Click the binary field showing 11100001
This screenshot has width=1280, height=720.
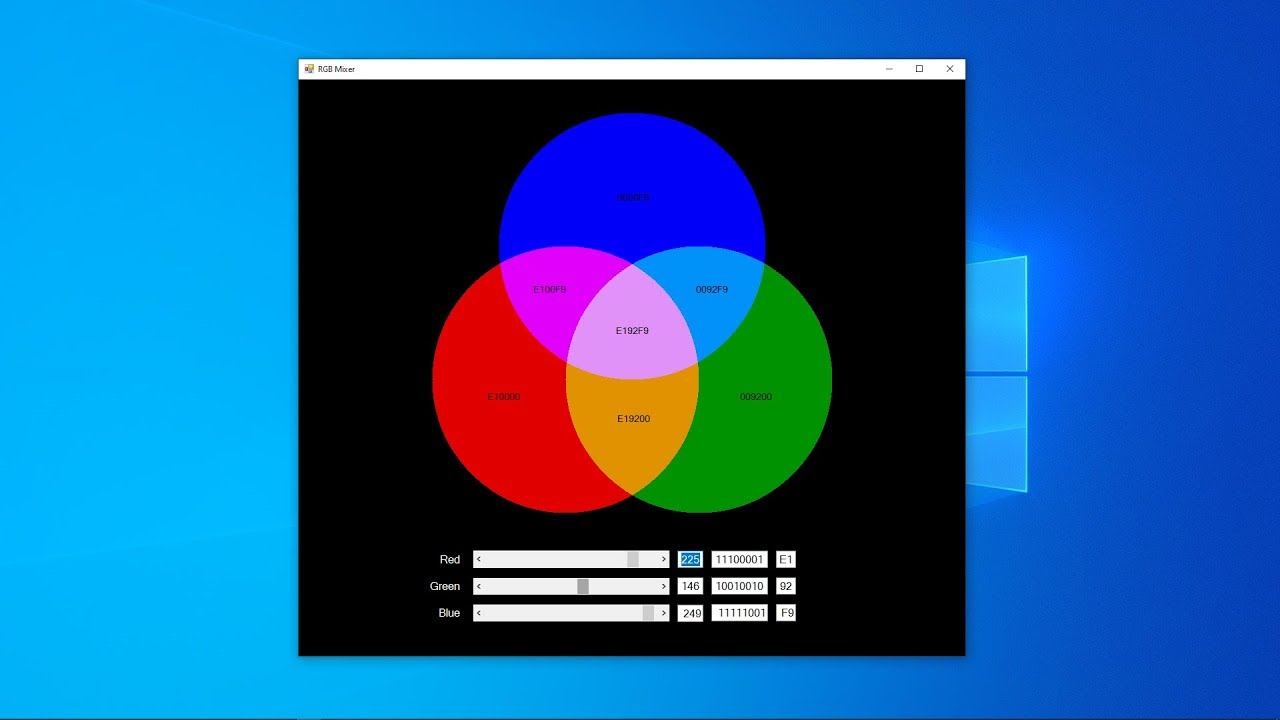click(x=739, y=559)
